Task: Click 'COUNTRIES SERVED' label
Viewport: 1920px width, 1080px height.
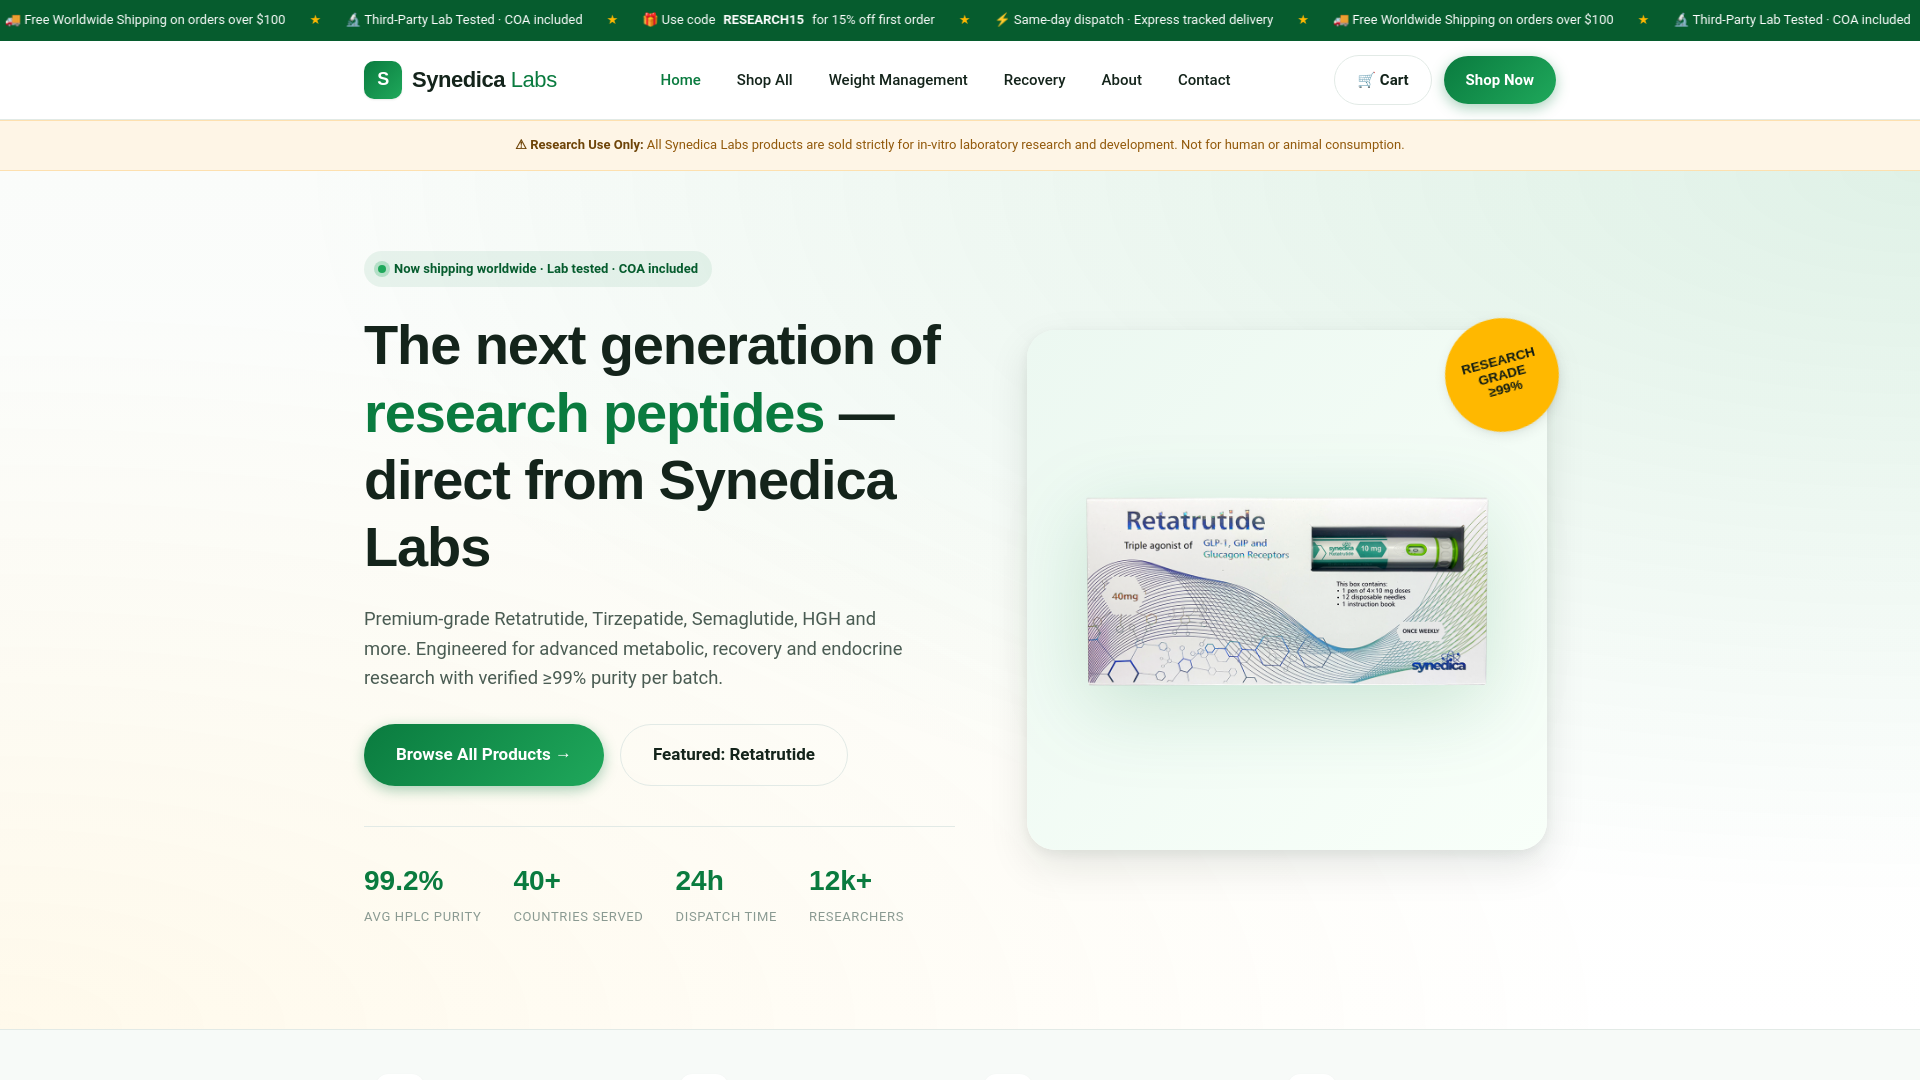Action: point(578,917)
